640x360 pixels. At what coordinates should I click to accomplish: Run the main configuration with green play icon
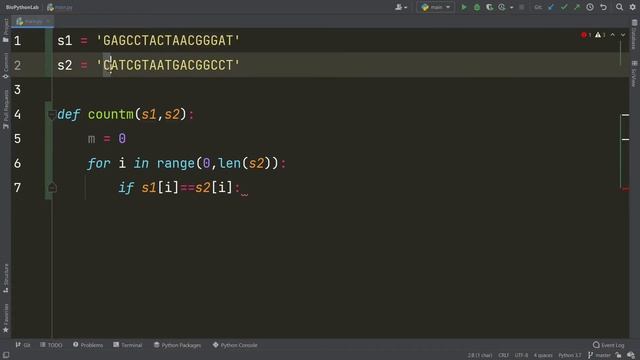(x=464, y=7)
